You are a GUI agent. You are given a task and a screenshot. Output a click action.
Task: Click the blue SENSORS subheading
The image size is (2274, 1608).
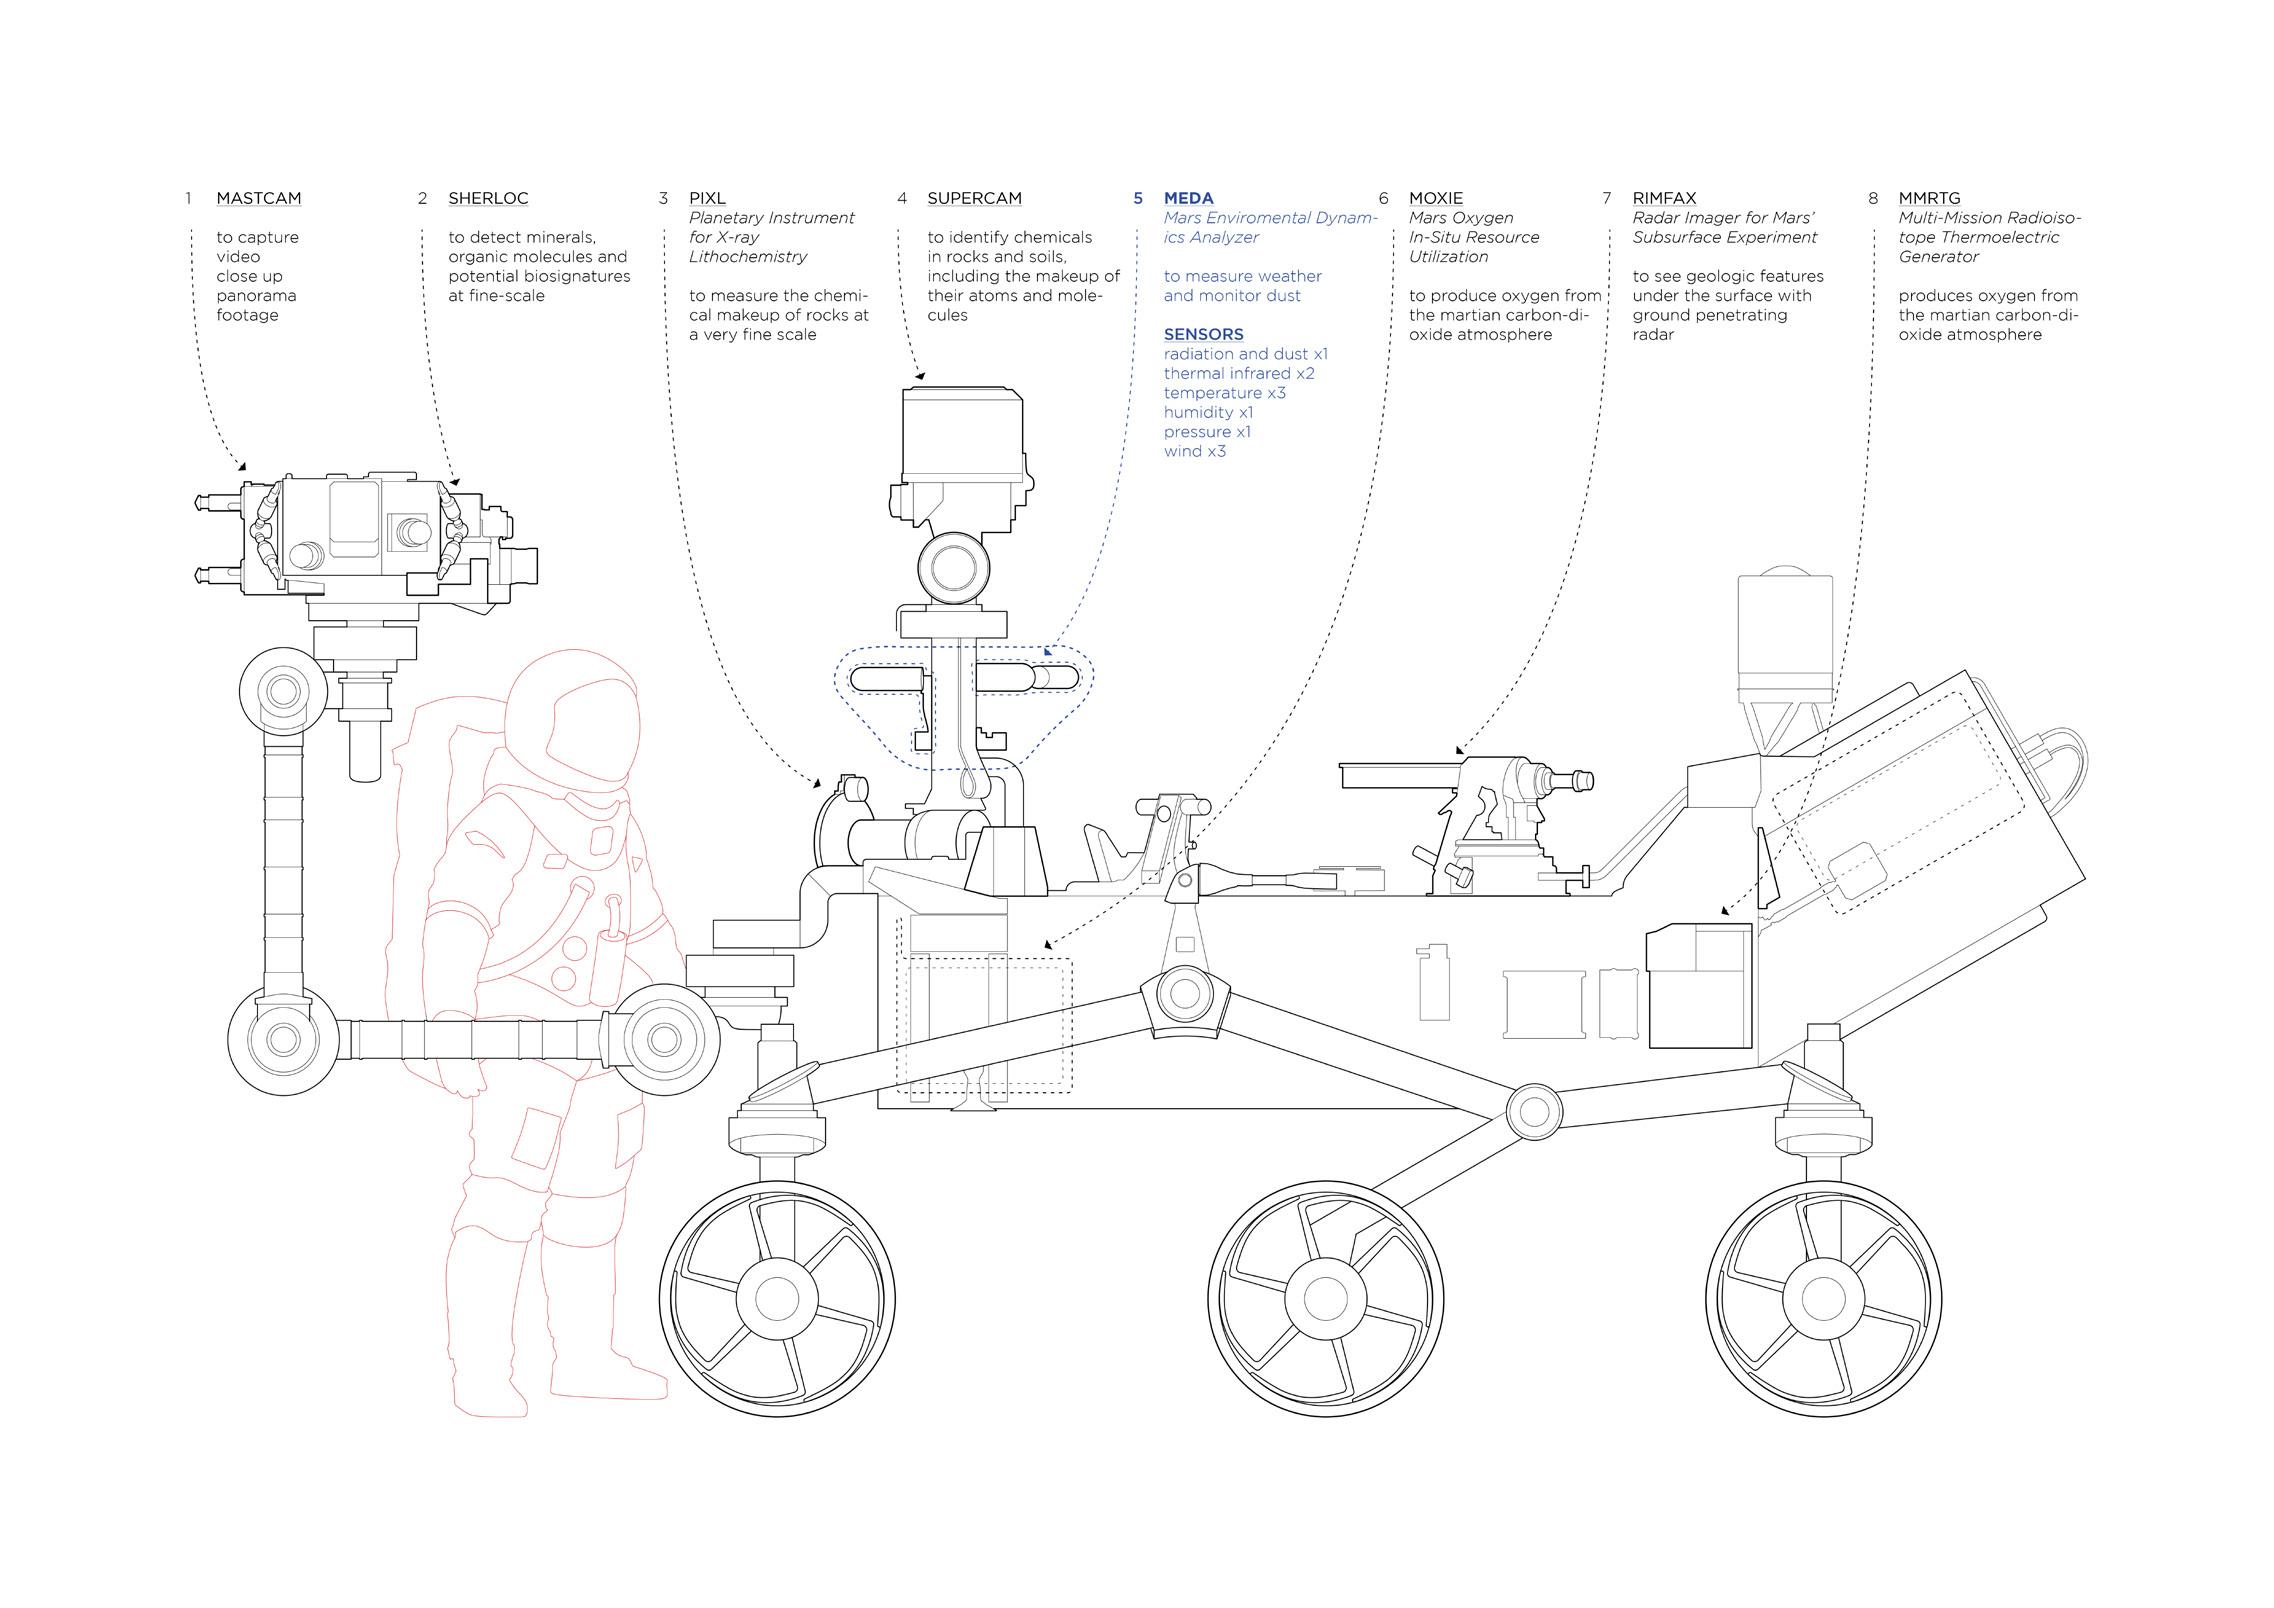click(1203, 334)
